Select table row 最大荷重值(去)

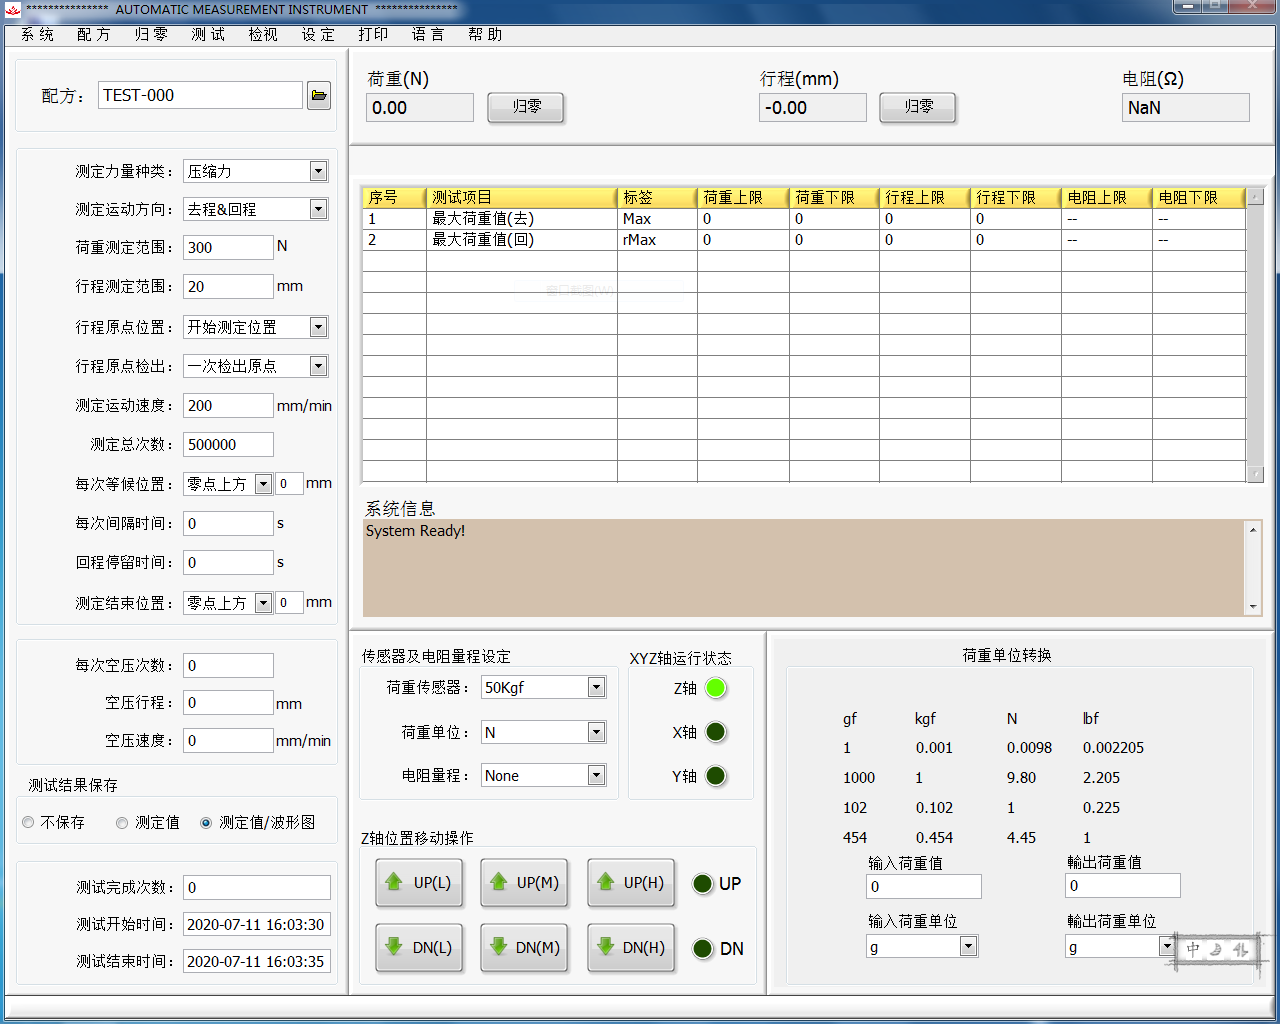click(x=804, y=219)
